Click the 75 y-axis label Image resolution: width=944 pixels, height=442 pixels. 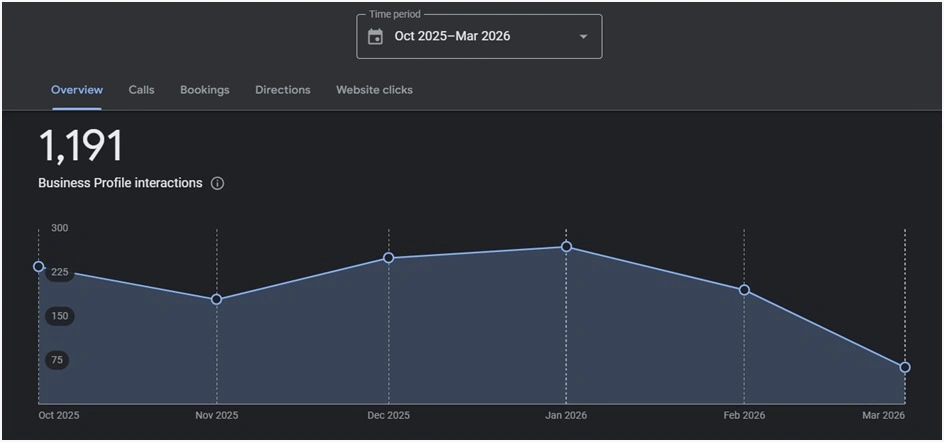57,360
